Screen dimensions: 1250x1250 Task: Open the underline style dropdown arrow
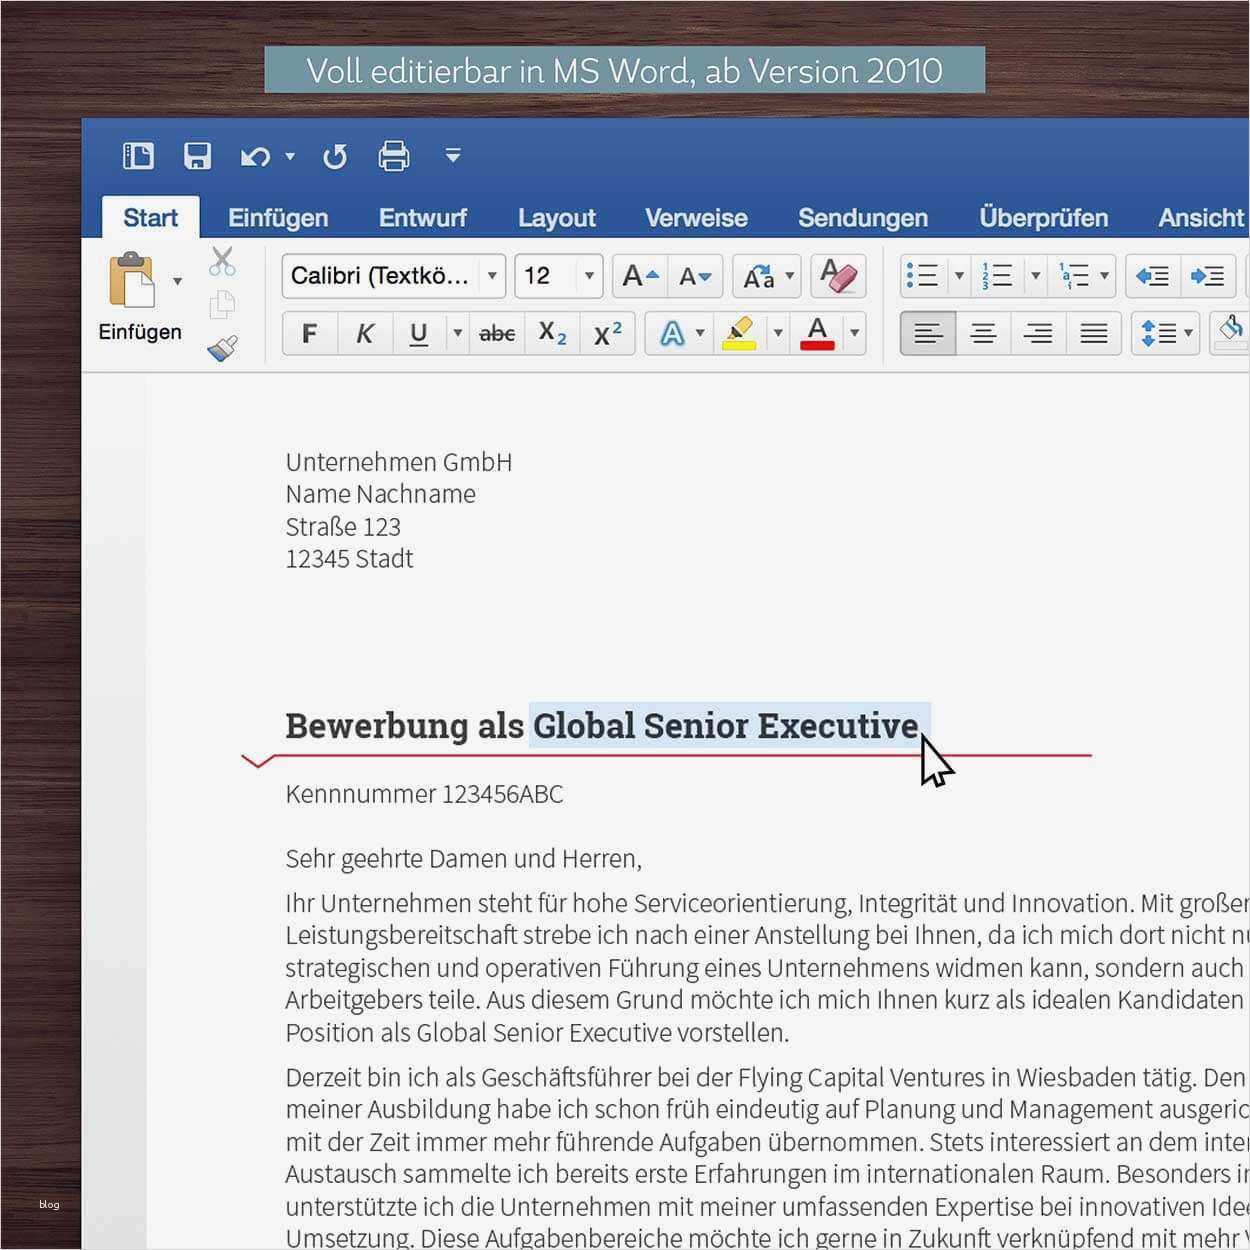pos(457,333)
